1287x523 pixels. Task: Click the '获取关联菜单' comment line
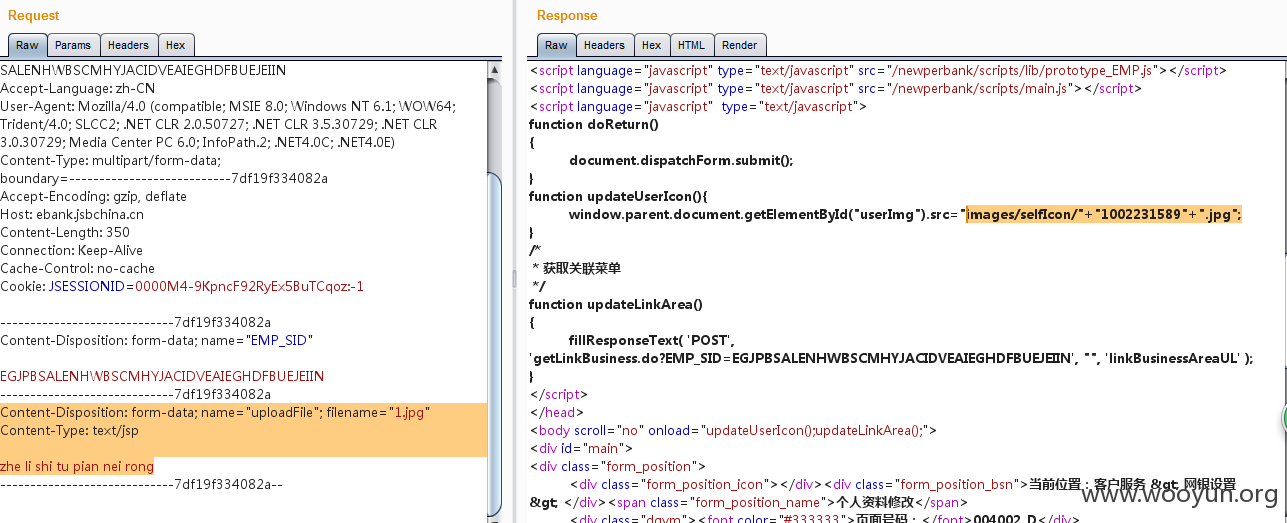pyautogui.click(x=577, y=268)
